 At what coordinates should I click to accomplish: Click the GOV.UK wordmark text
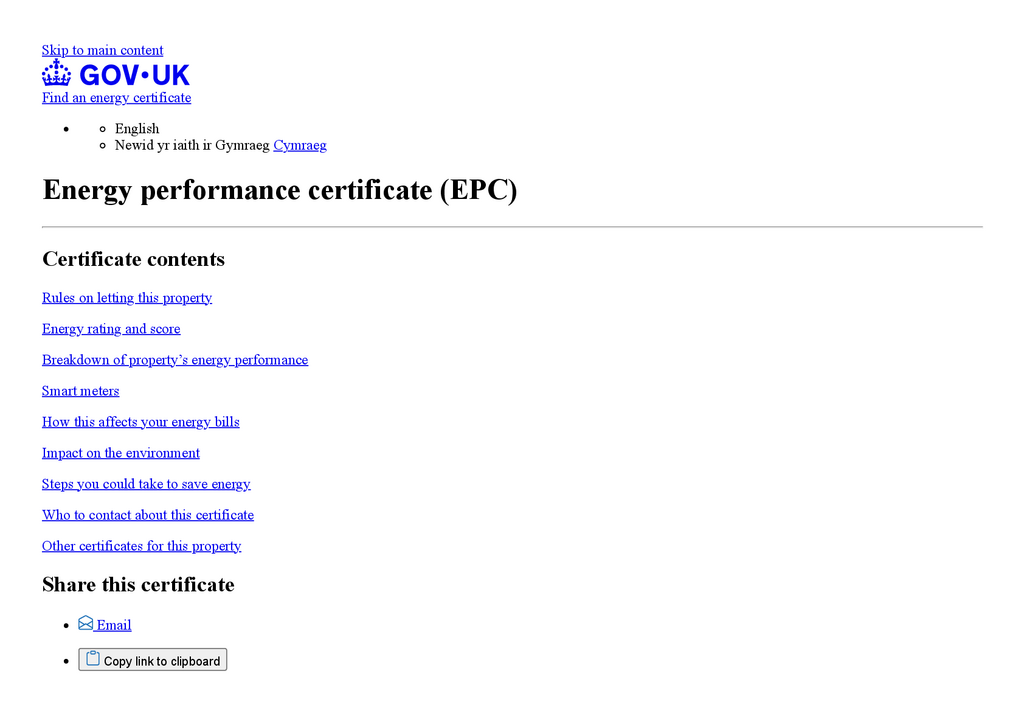point(134,74)
